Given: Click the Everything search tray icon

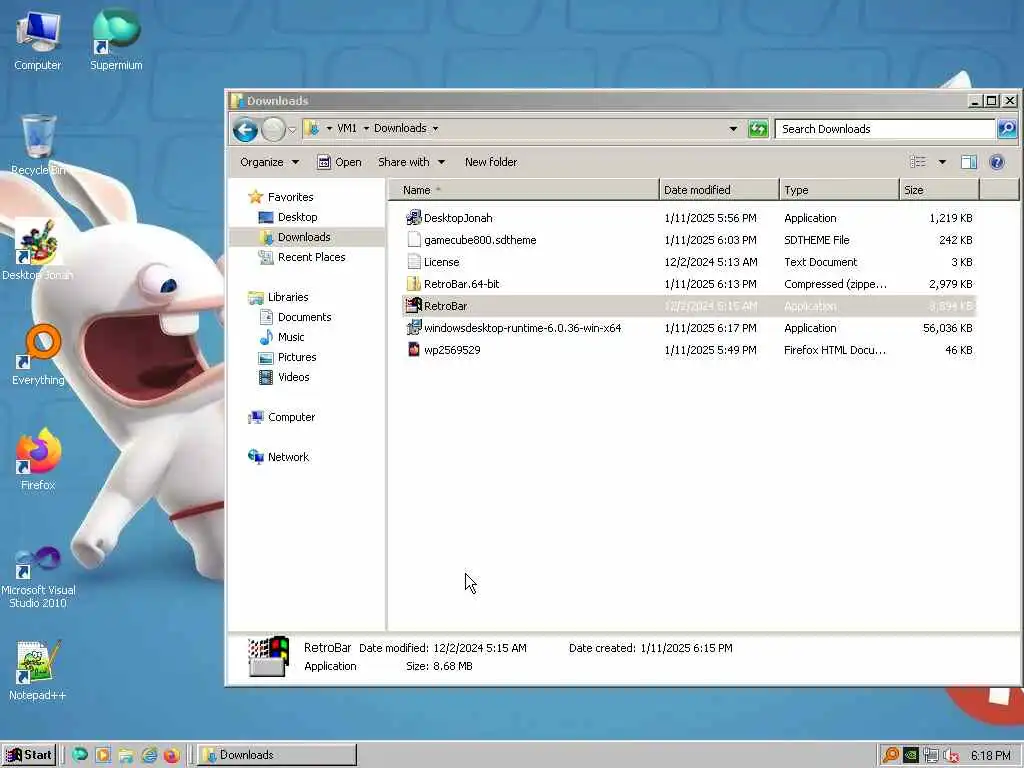Looking at the screenshot, I should (890, 756).
